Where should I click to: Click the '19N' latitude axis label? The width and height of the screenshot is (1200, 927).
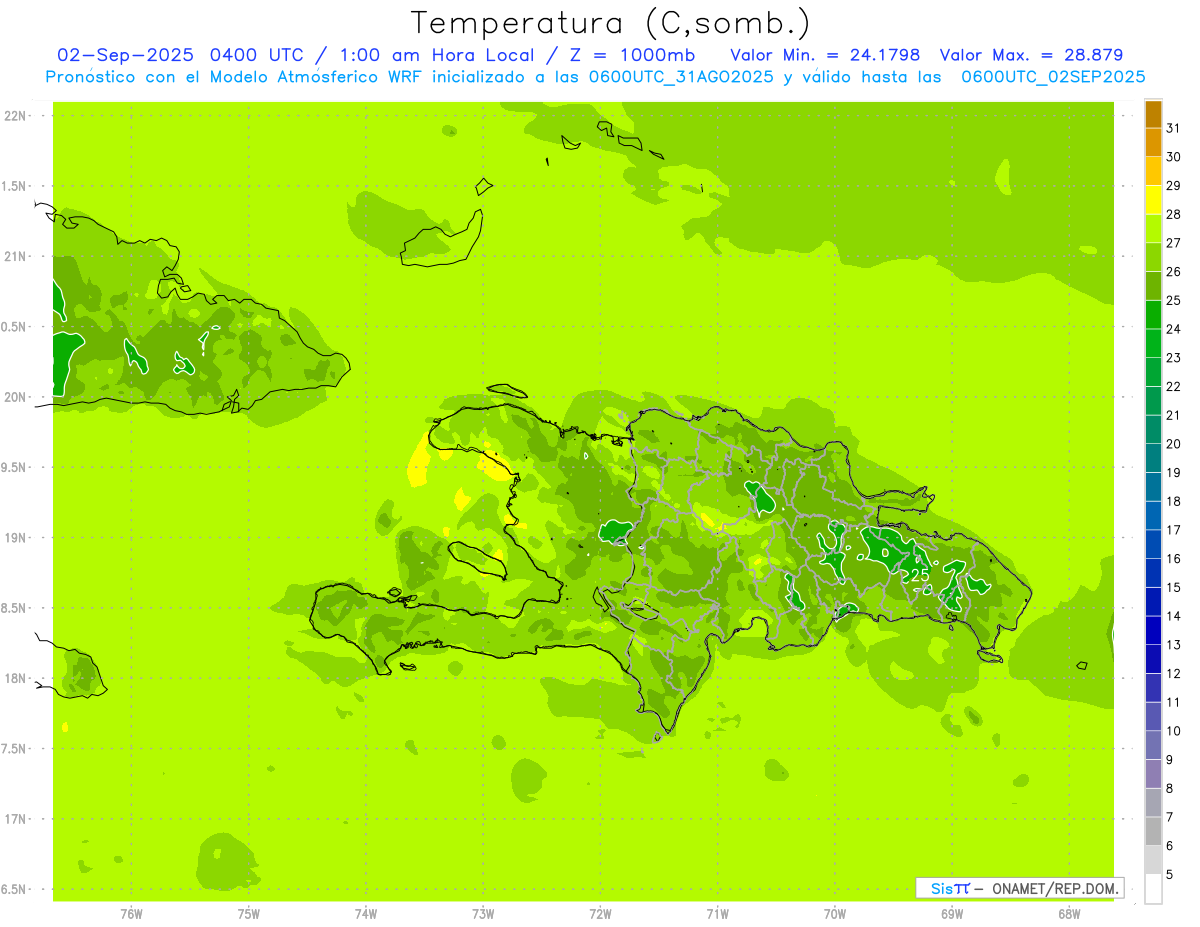pyautogui.click(x=15, y=538)
